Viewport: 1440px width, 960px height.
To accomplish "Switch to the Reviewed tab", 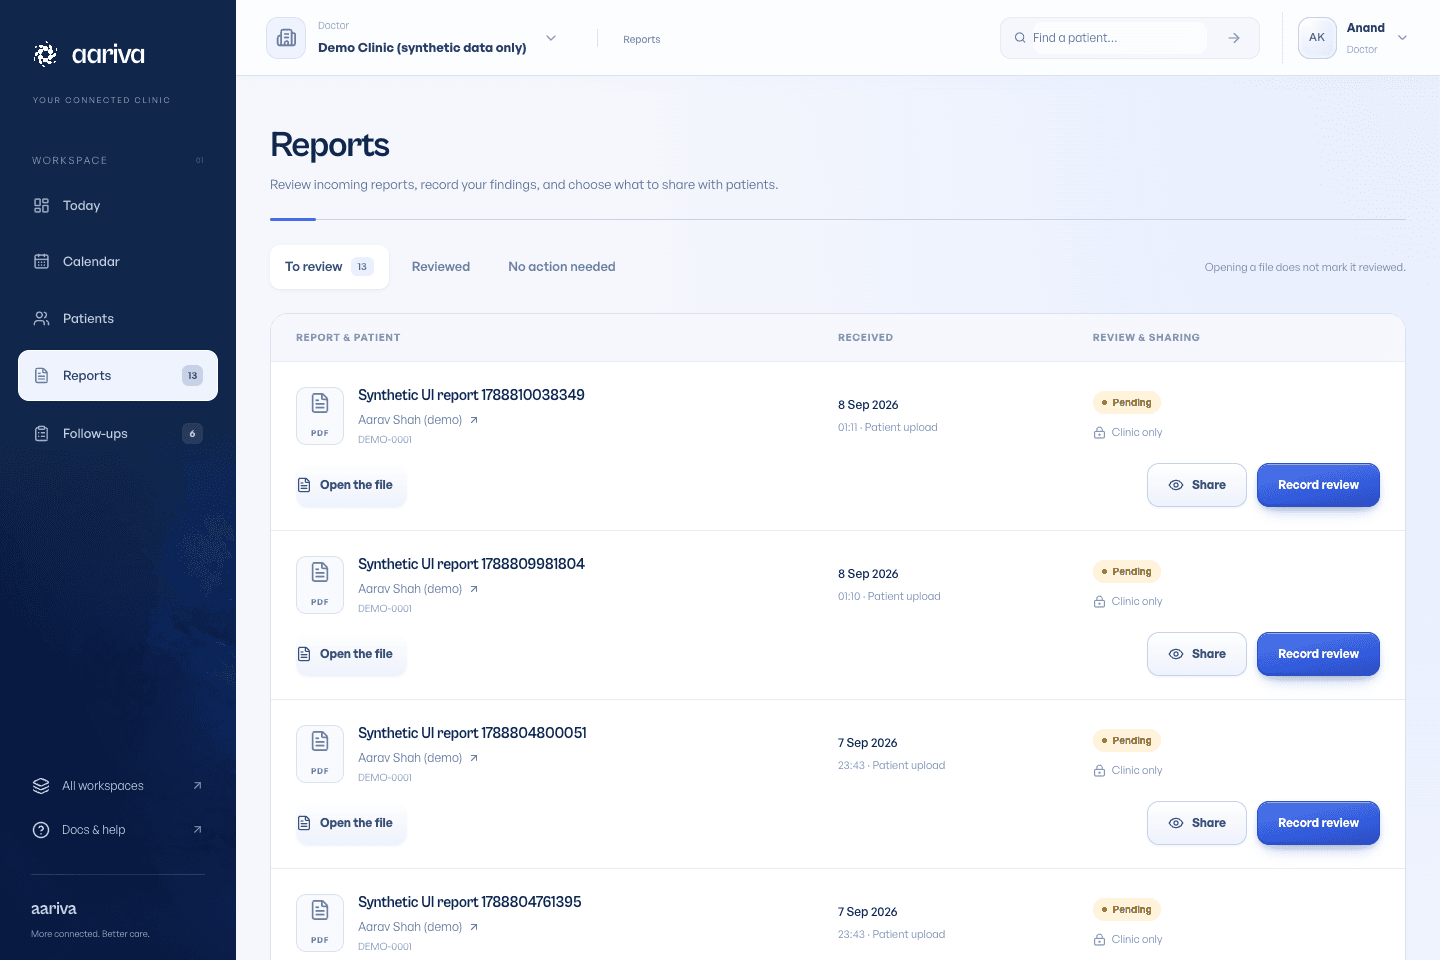I will tap(441, 267).
